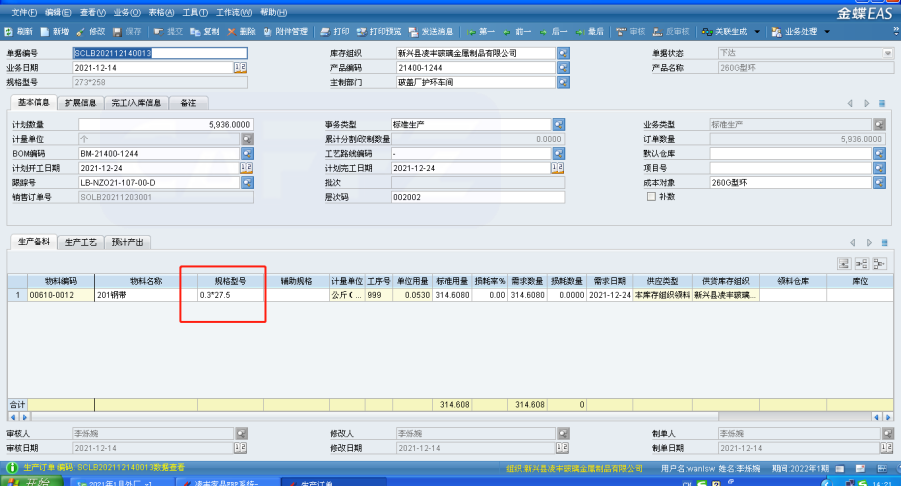Open the 单据状态 dropdown list
This screenshot has width=902, height=486.
point(887,52)
